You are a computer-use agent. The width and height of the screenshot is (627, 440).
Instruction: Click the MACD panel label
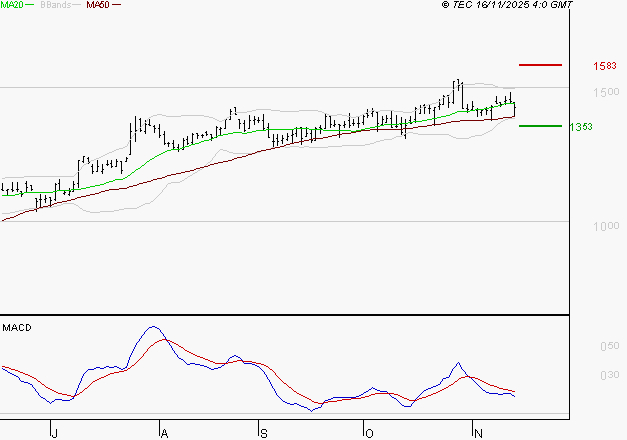point(17,328)
